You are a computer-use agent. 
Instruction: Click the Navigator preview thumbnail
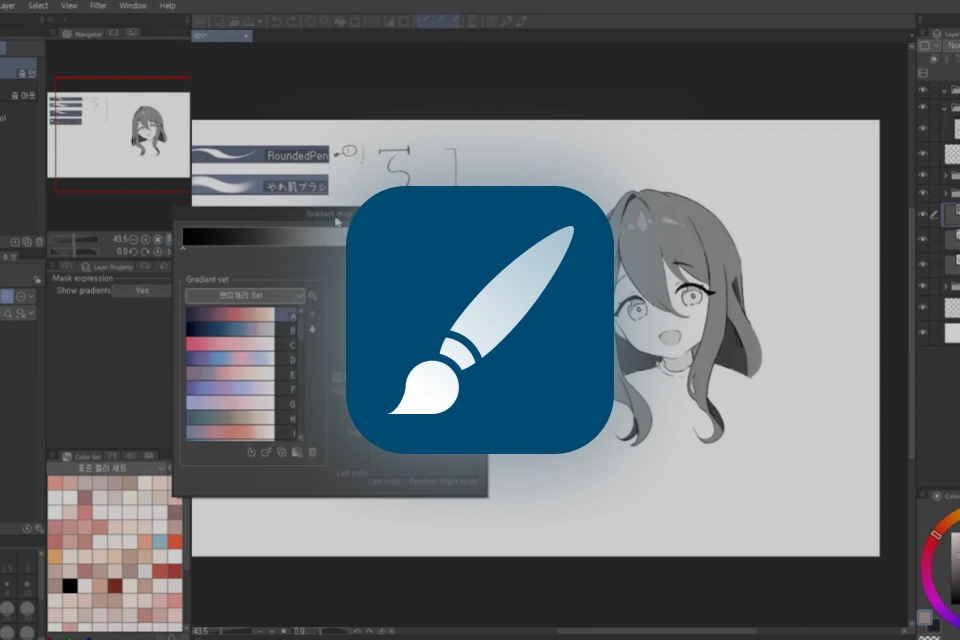pyautogui.click(x=119, y=135)
